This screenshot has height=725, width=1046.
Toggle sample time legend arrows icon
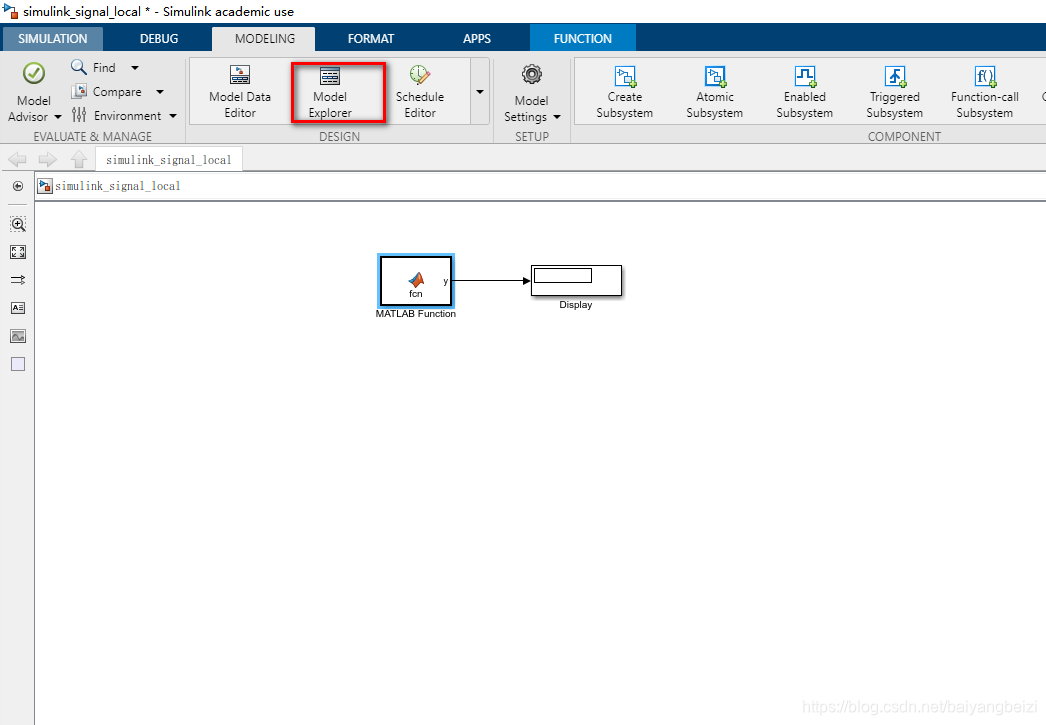coord(18,280)
